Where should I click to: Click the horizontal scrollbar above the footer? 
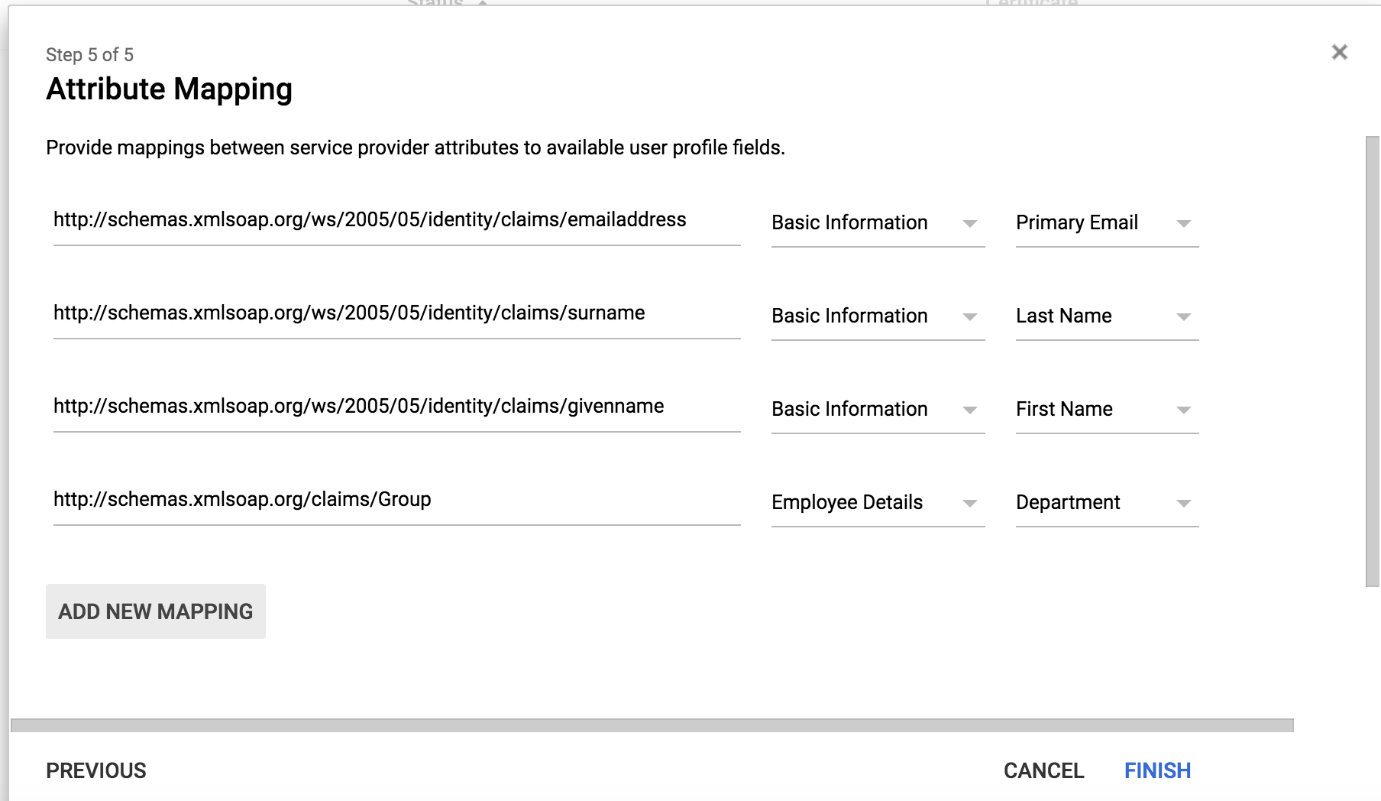point(652,724)
